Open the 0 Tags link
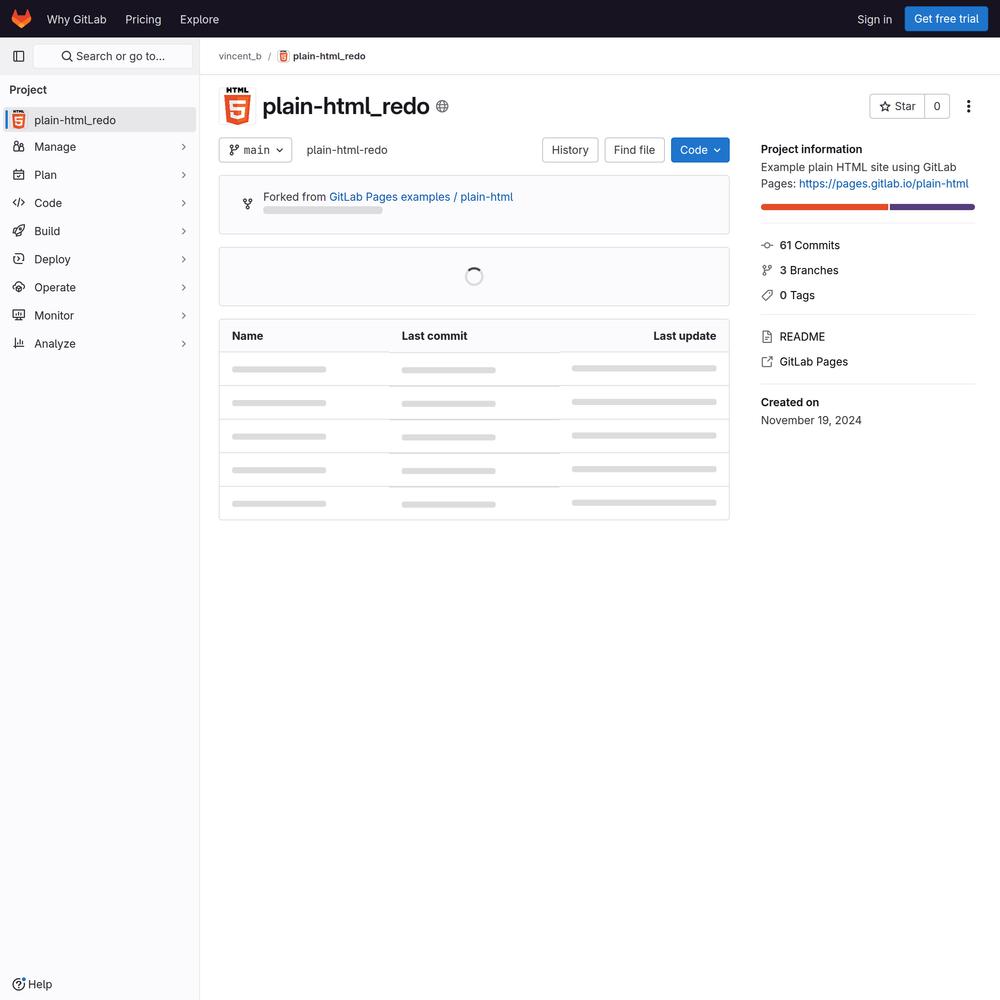This screenshot has width=1000, height=1000. click(x=797, y=295)
